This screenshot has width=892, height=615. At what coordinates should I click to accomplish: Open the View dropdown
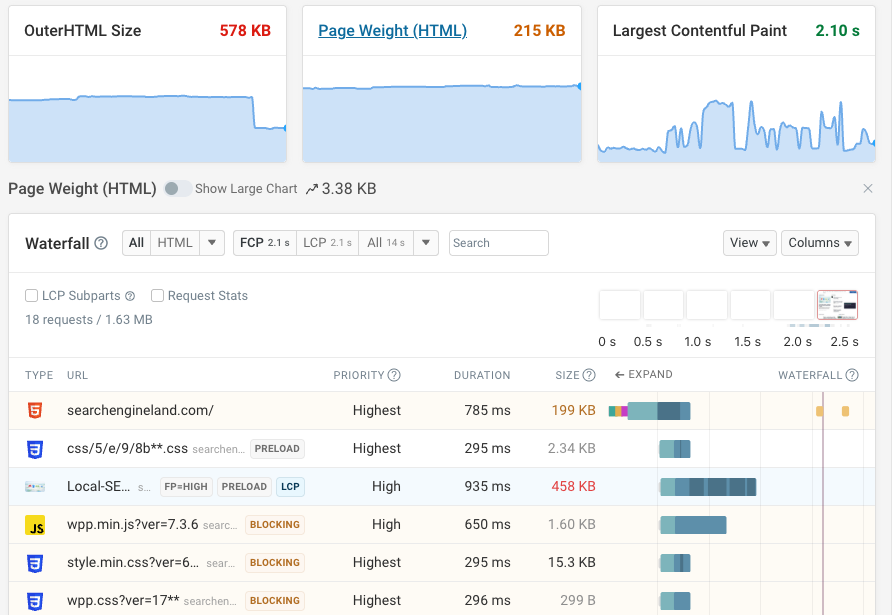749,242
